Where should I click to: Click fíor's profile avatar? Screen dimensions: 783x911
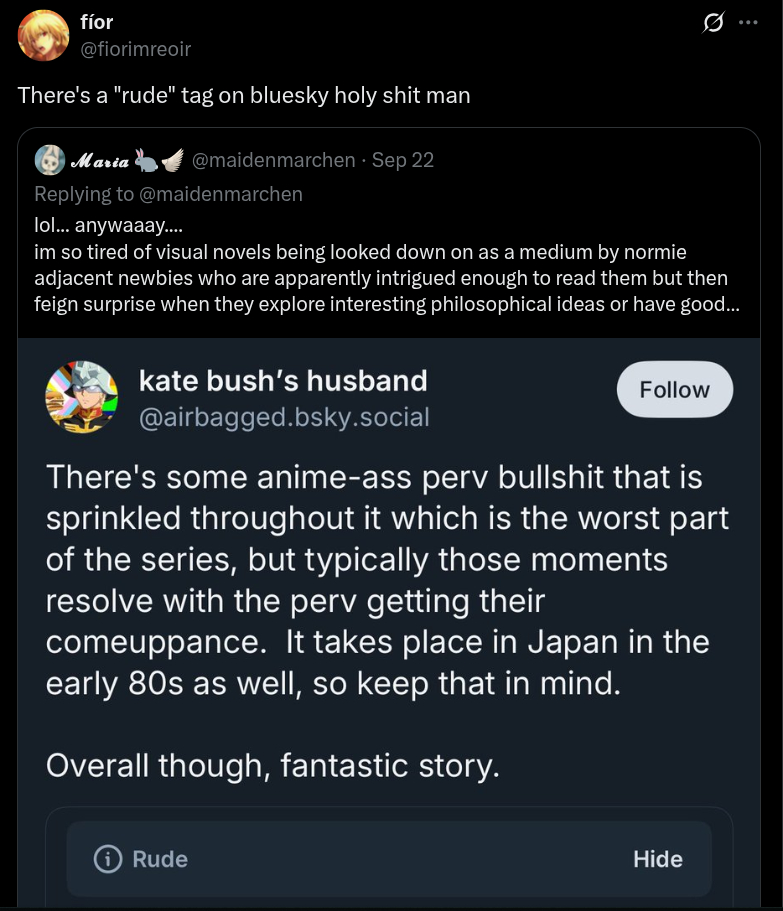43,35
